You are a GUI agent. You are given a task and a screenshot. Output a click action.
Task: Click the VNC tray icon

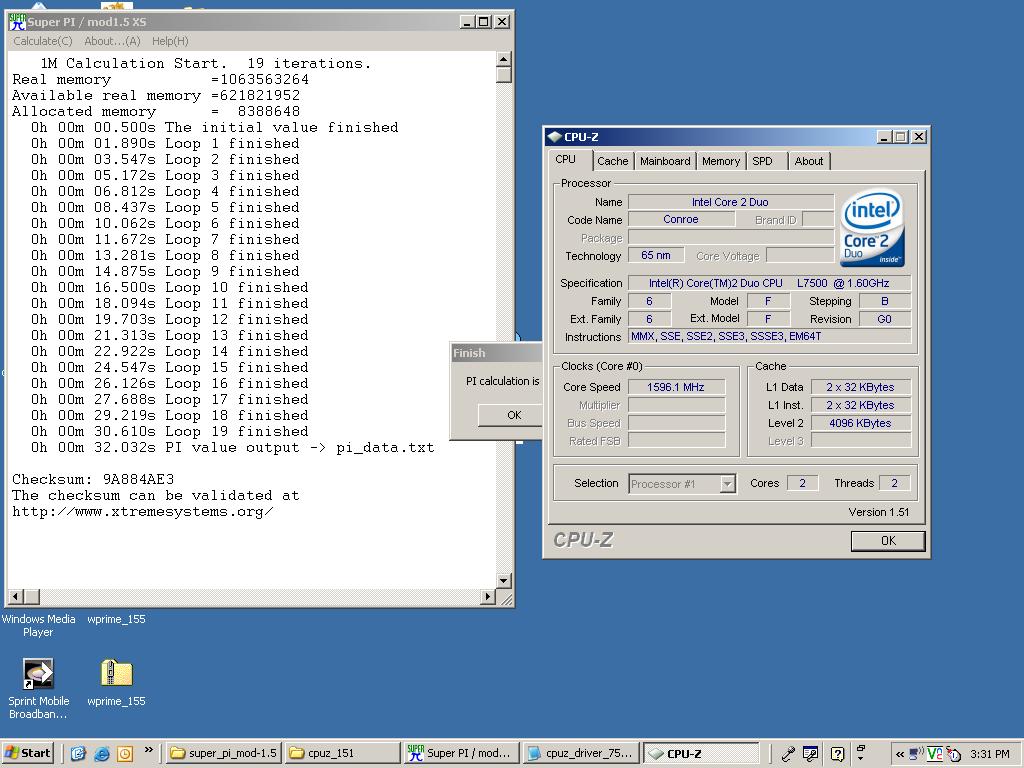(935, 754)
